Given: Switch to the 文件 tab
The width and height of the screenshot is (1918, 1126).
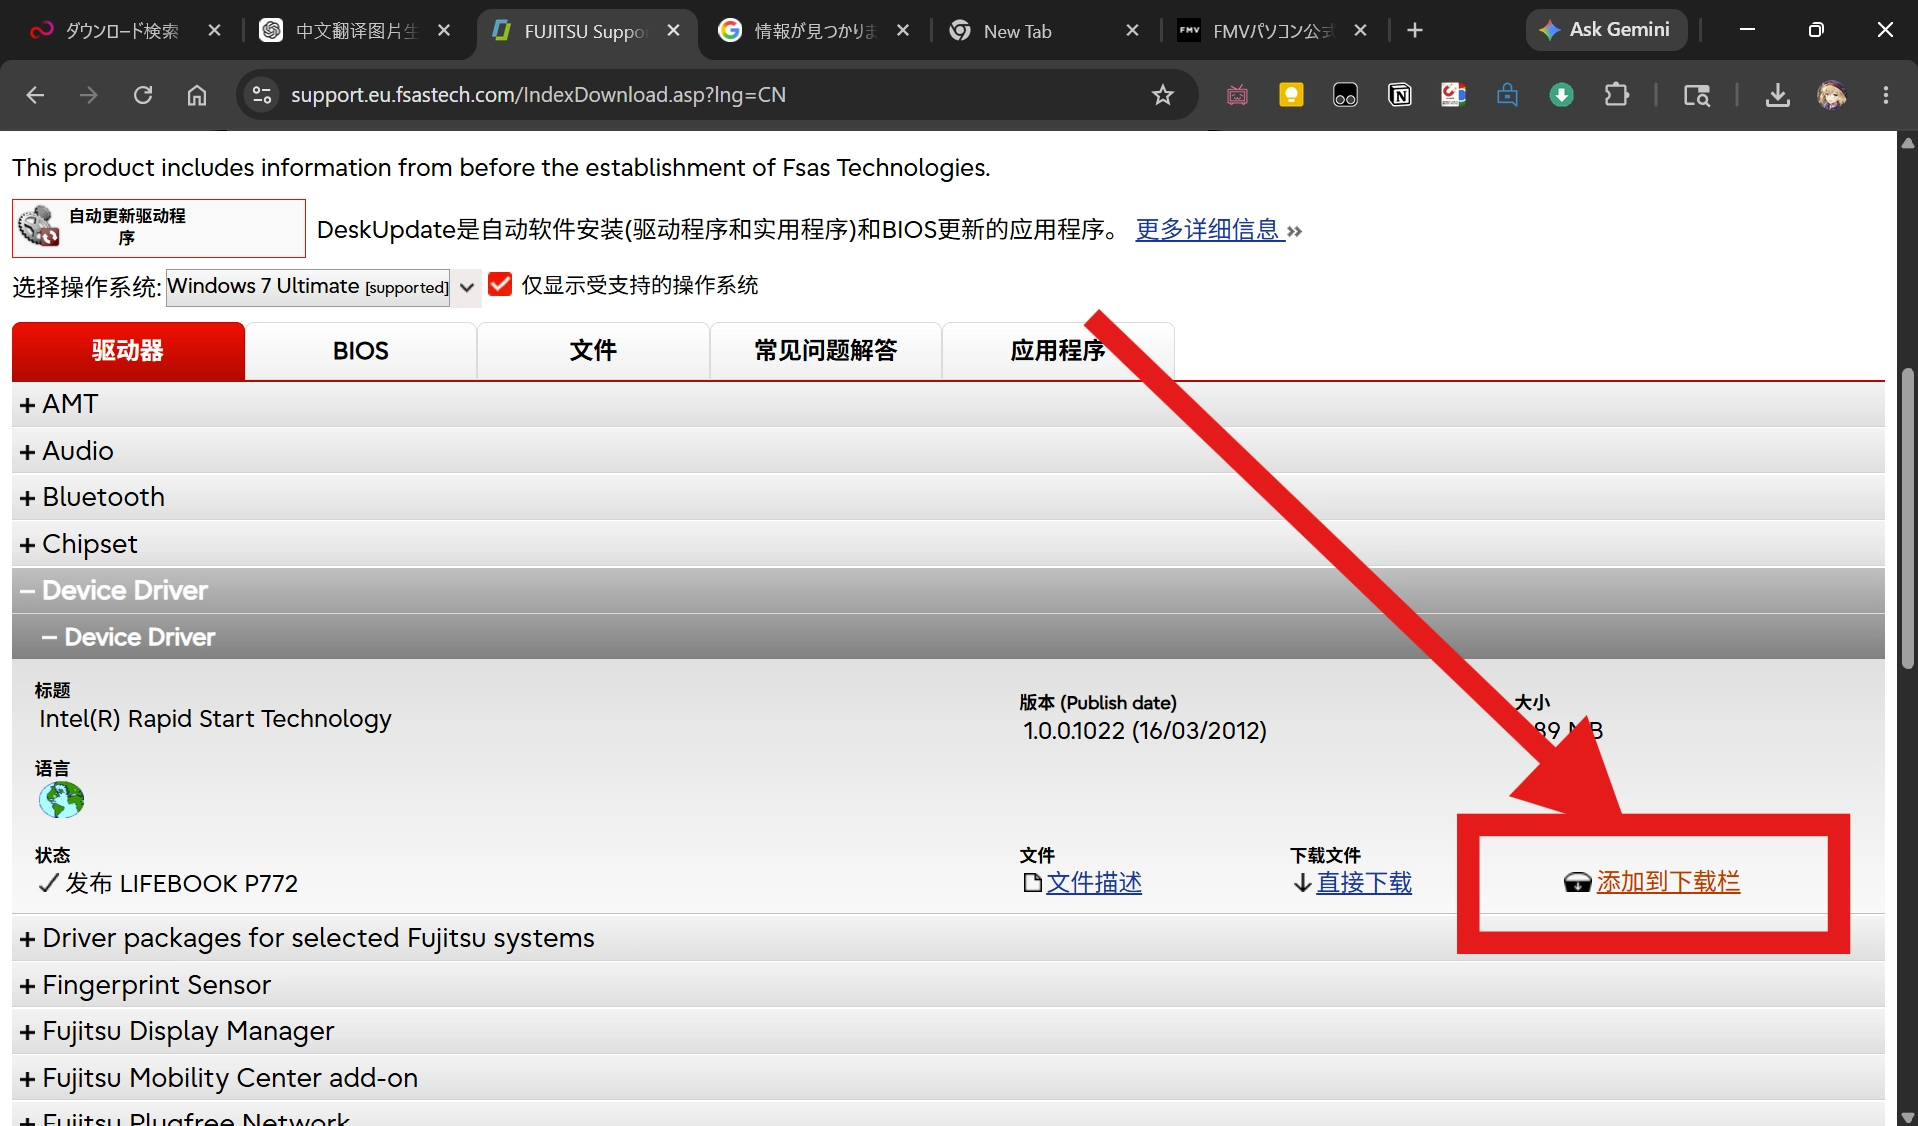Looking at the screenshot, I should coord(593,351).
